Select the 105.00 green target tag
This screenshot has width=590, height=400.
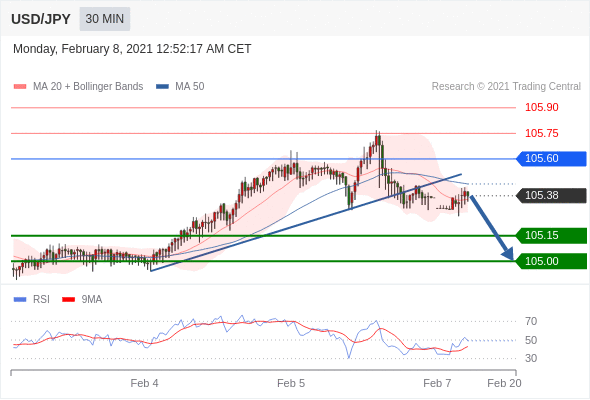point(551,261)
